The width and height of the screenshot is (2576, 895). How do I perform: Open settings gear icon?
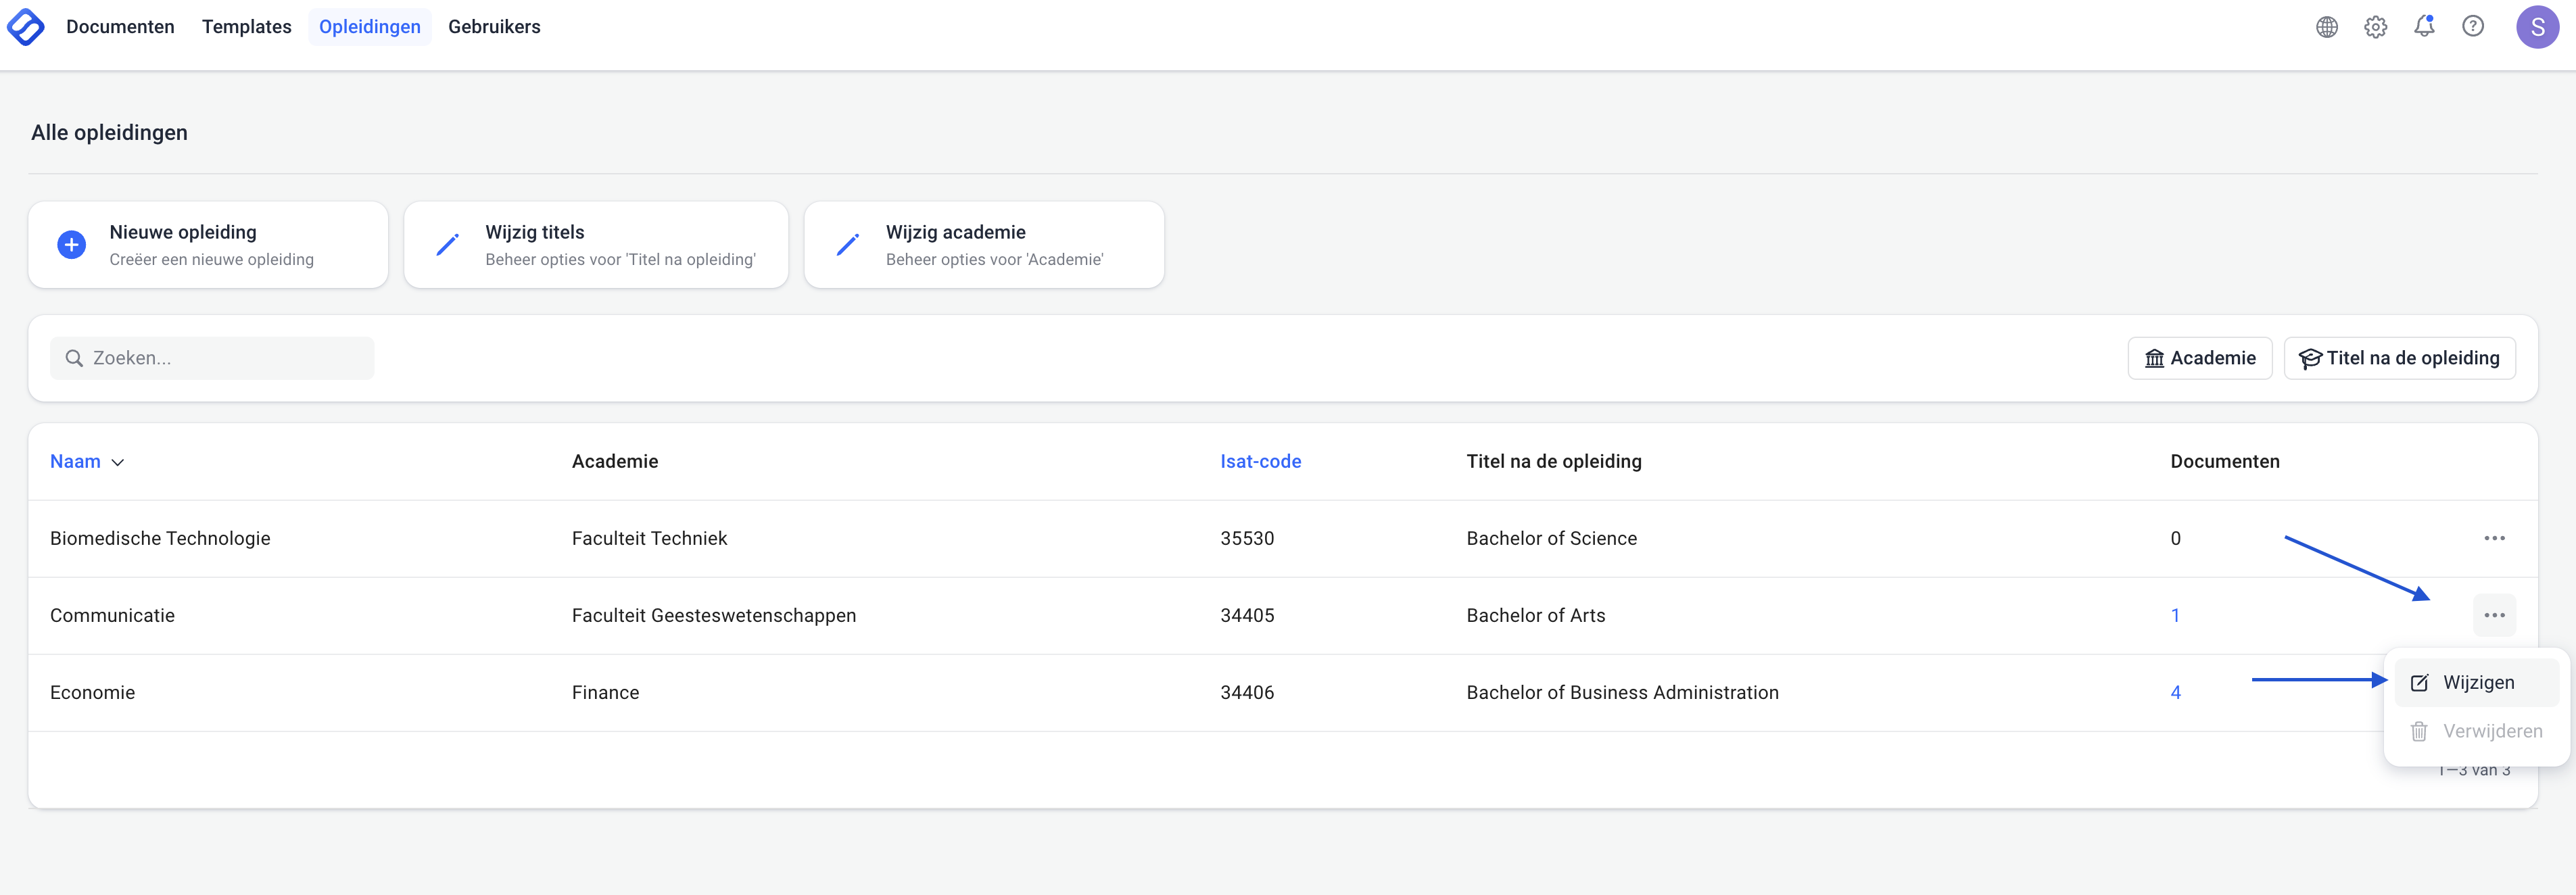2375,27
